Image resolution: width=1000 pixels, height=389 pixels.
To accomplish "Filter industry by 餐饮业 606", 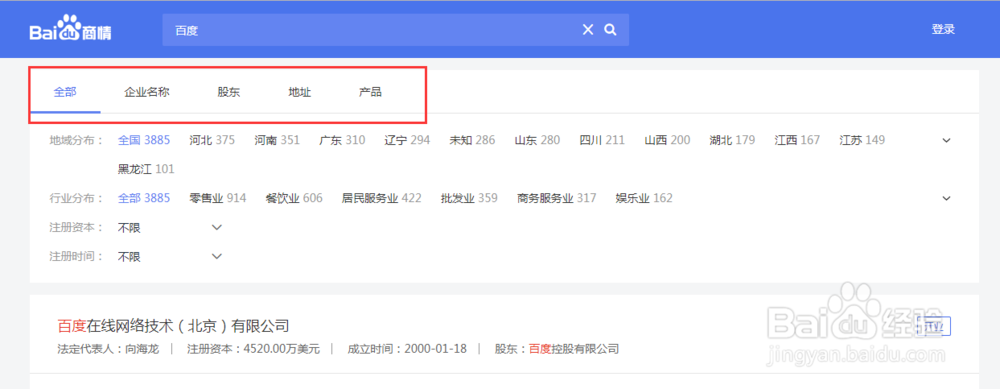I will [294, 198].
